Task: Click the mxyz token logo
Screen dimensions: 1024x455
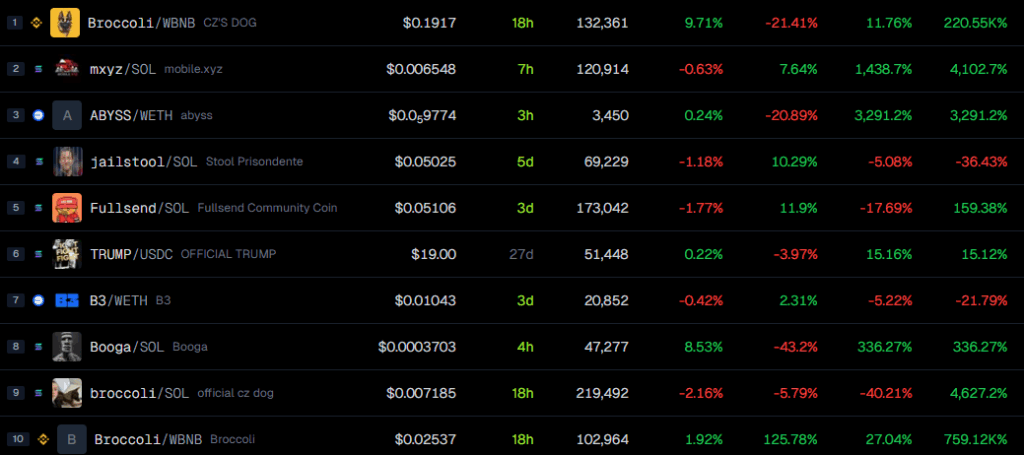Action: (x=67, y=69)
